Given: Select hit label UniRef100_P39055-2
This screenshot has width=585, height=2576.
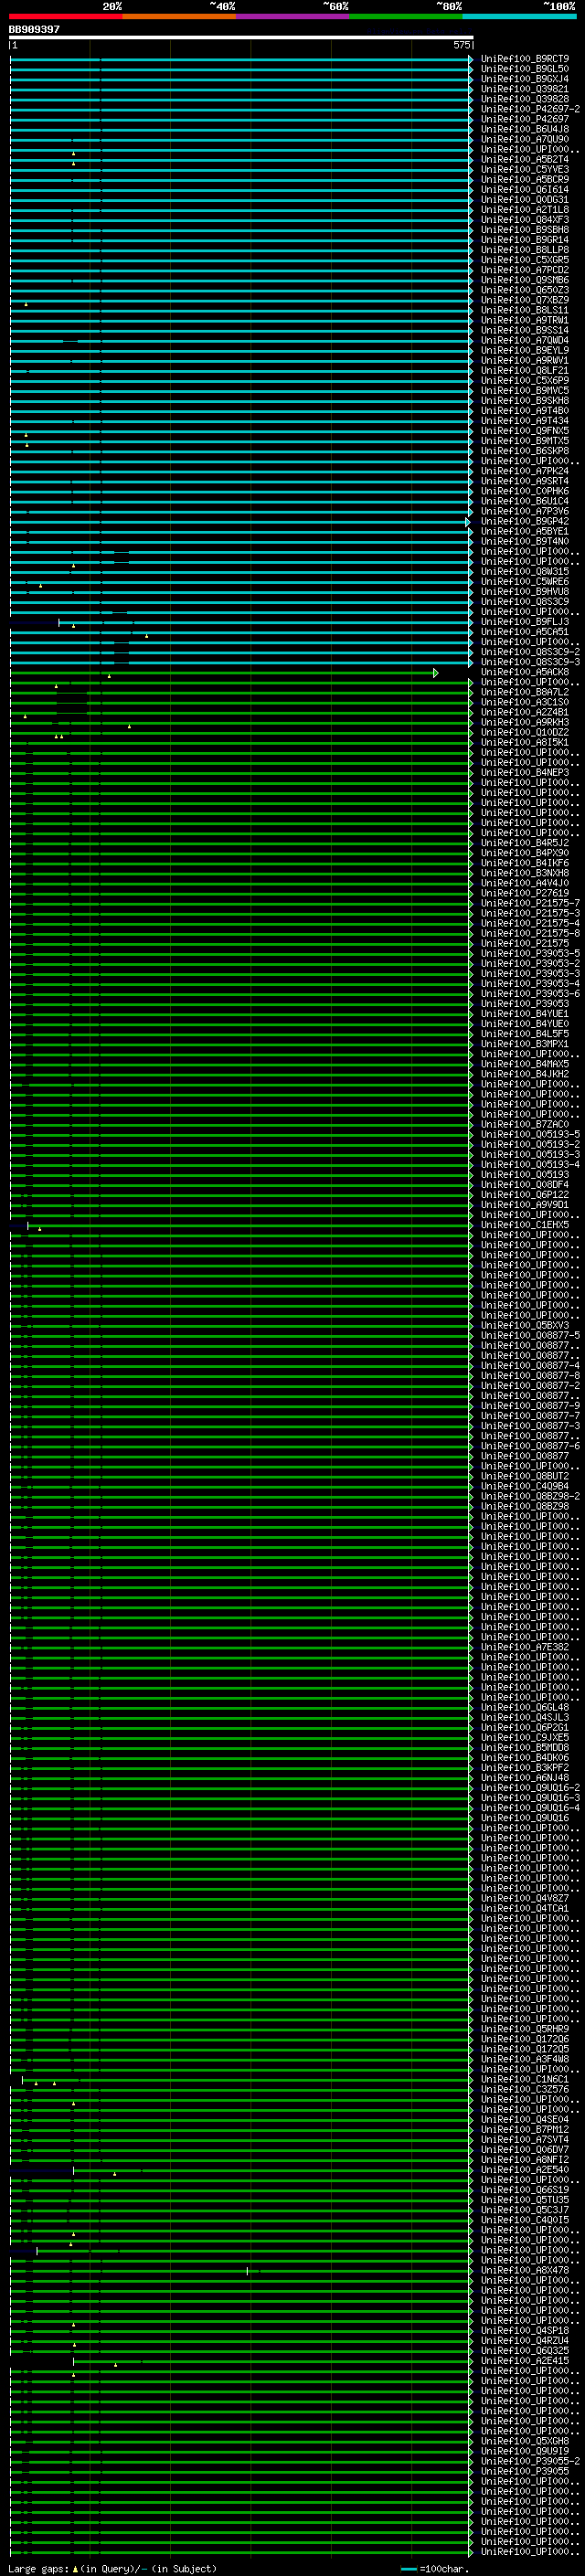Looking at the screenshot, I should coord(530,2461).
